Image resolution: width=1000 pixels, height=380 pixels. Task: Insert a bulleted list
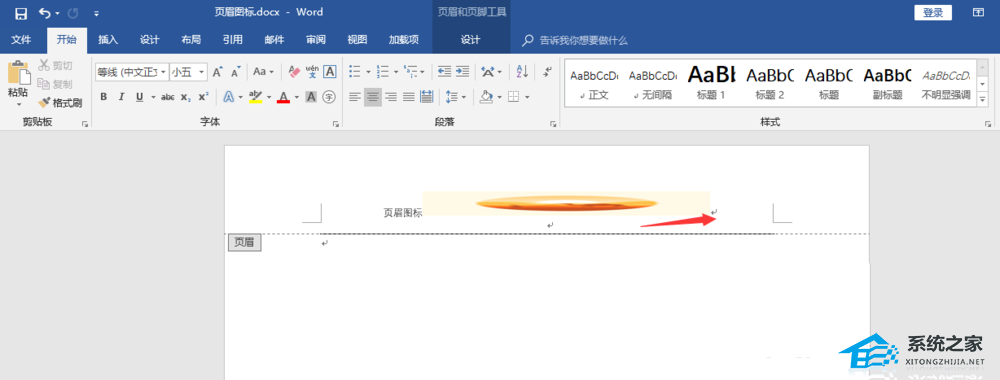point(355,71)
